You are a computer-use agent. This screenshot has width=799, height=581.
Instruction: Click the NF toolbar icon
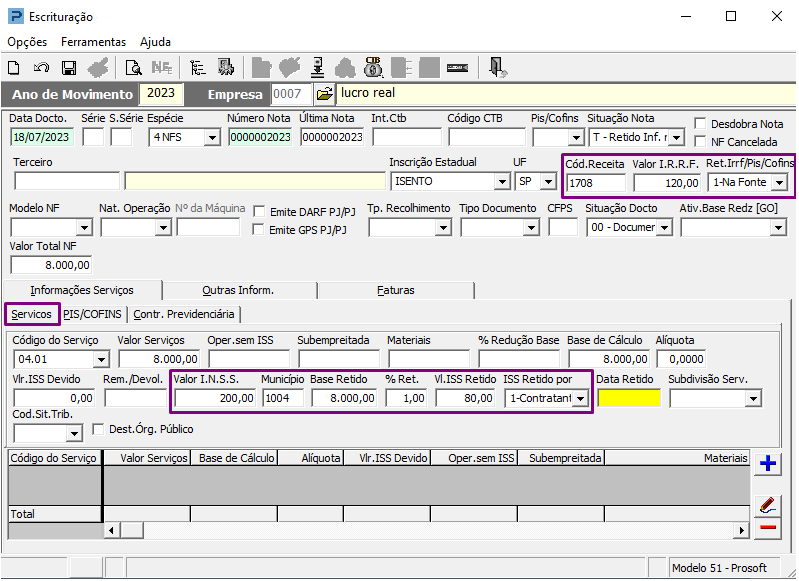[x=162, y=68]
